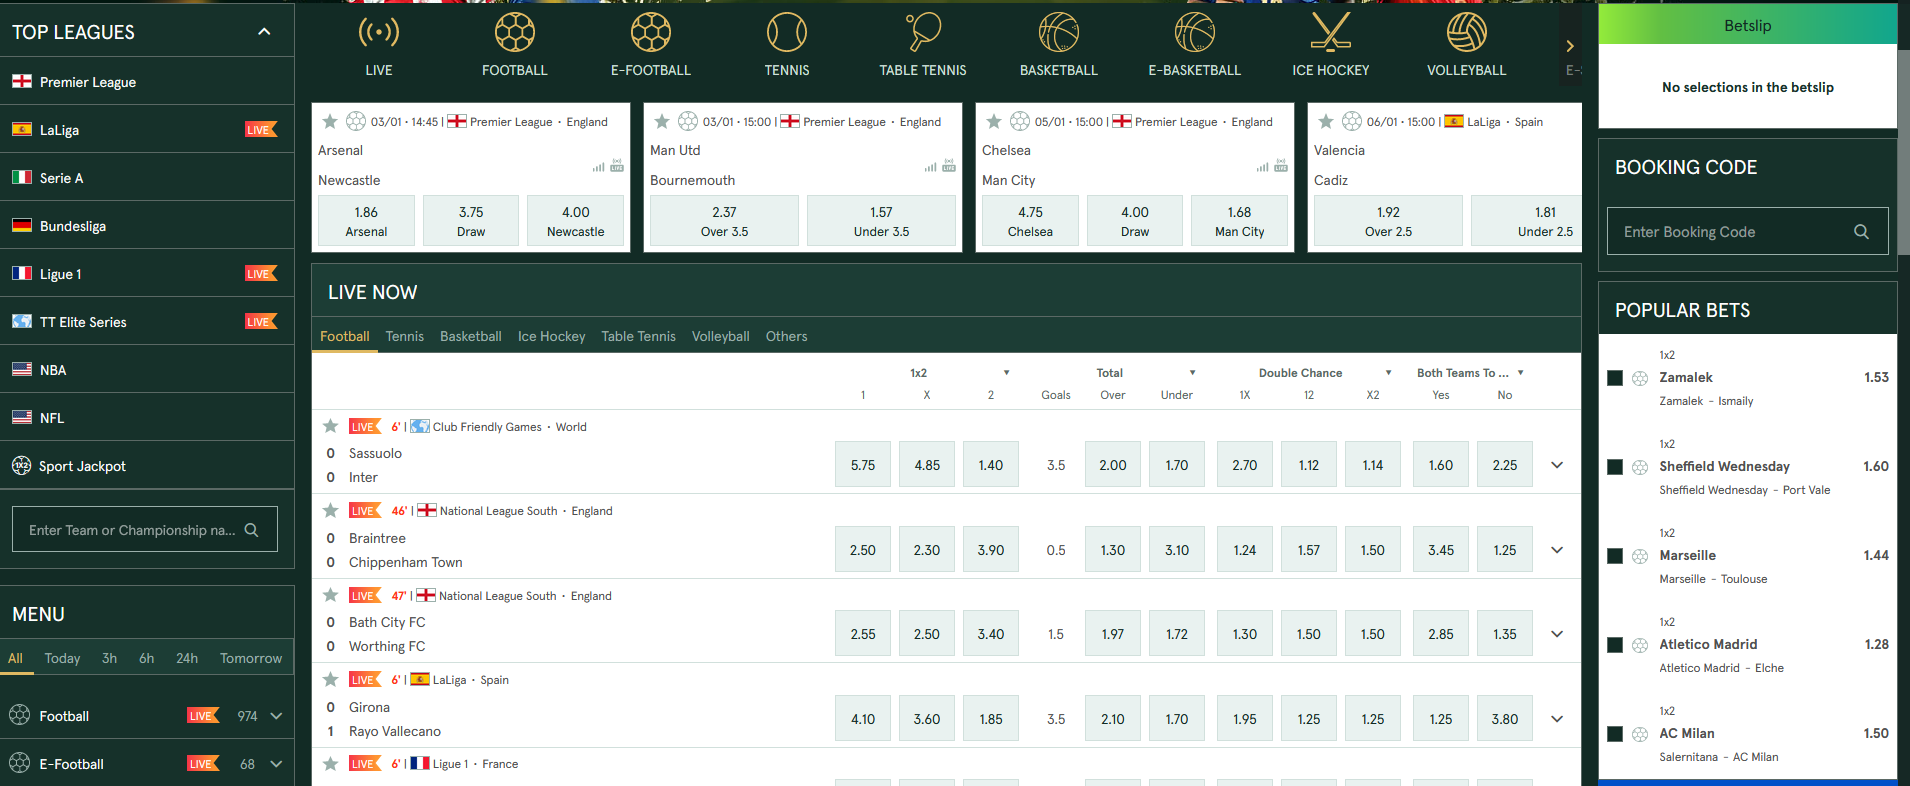Tick the AC Milan popular bet checkbox

1615,734
